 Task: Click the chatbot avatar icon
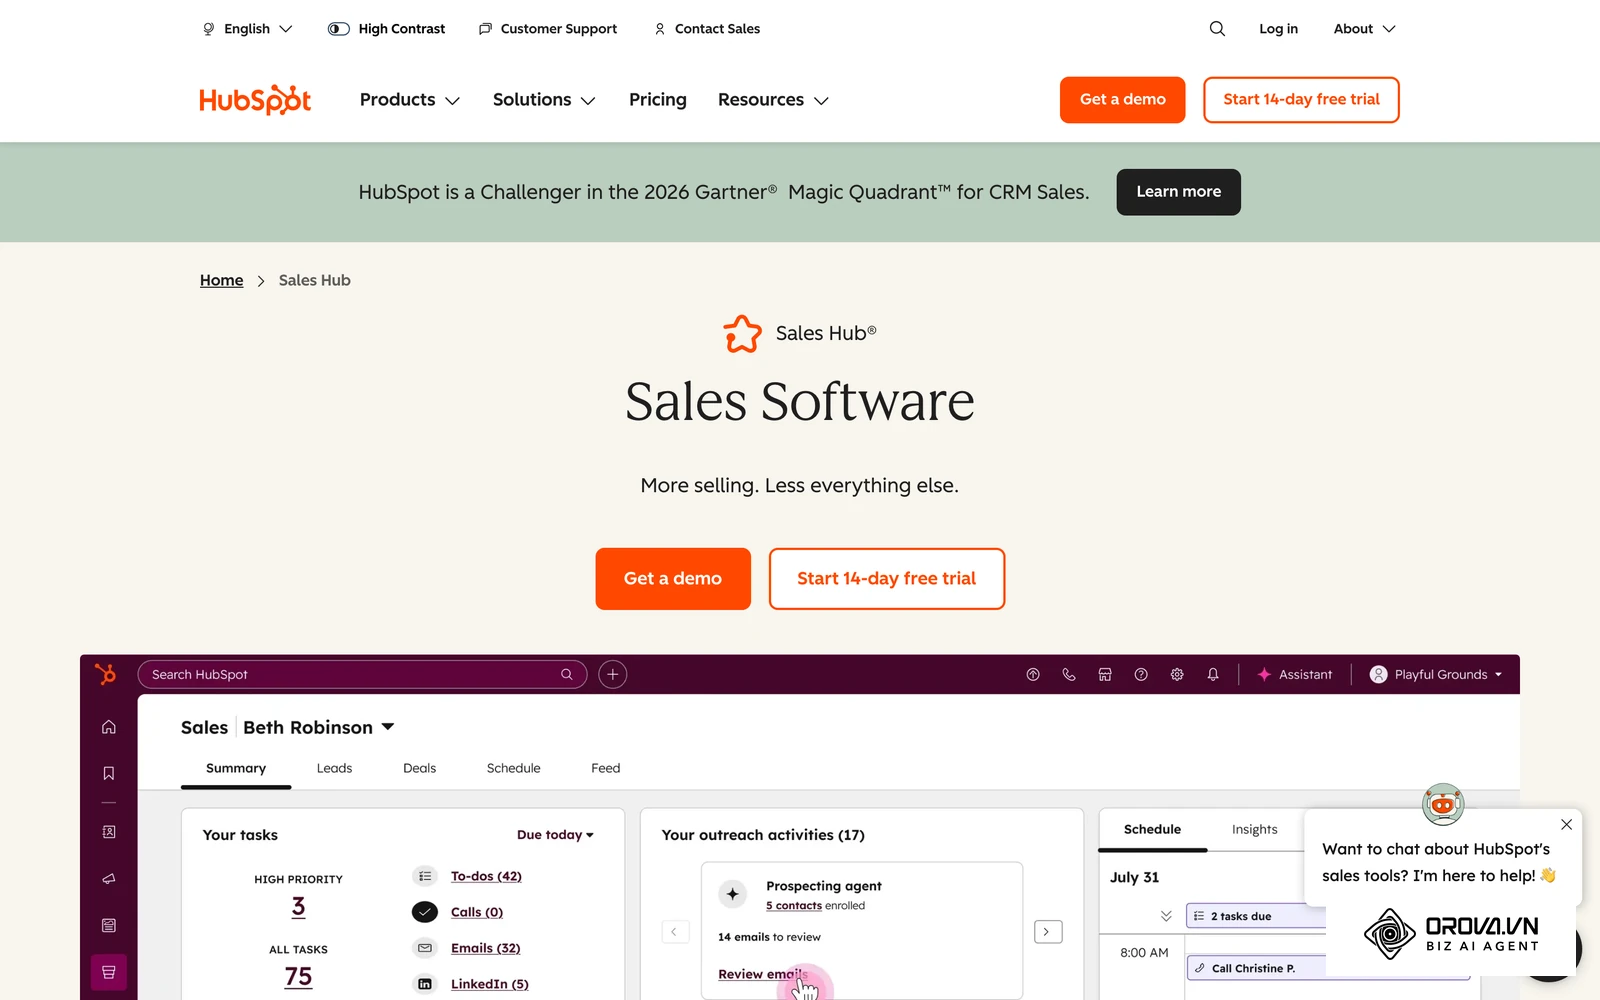coord(1443,804)
